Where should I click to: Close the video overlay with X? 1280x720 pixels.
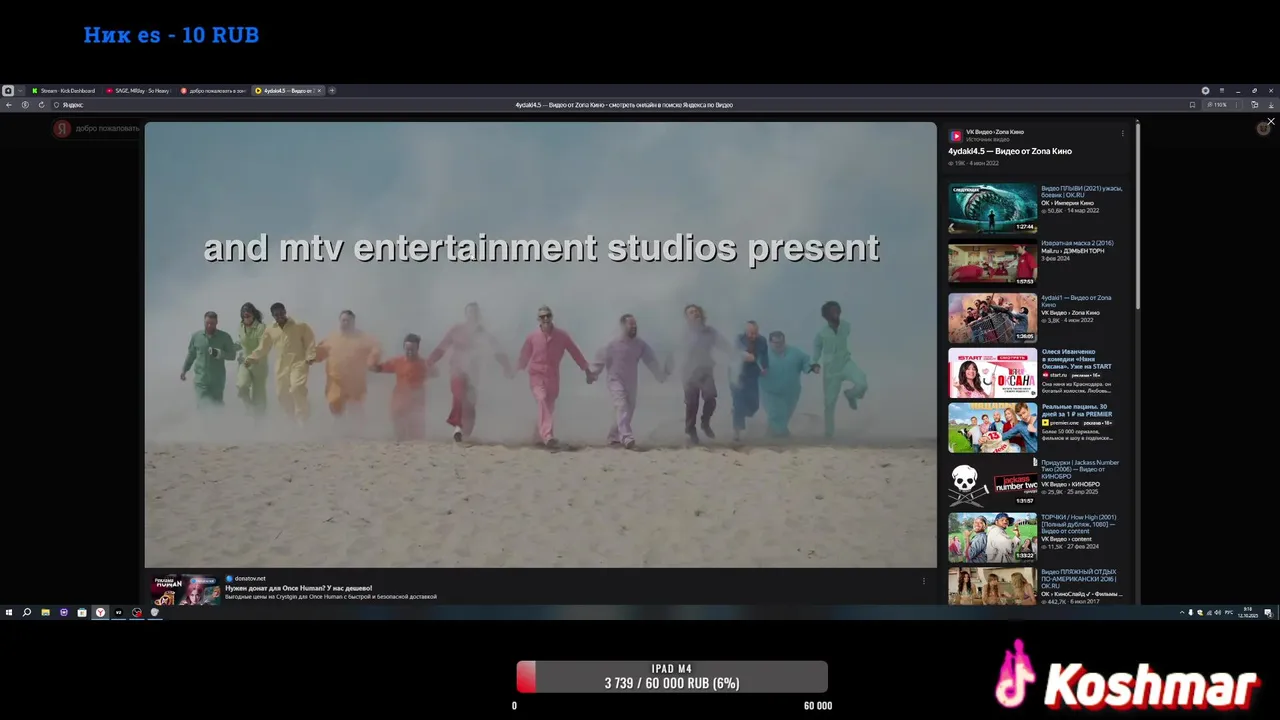point(1271,122)
